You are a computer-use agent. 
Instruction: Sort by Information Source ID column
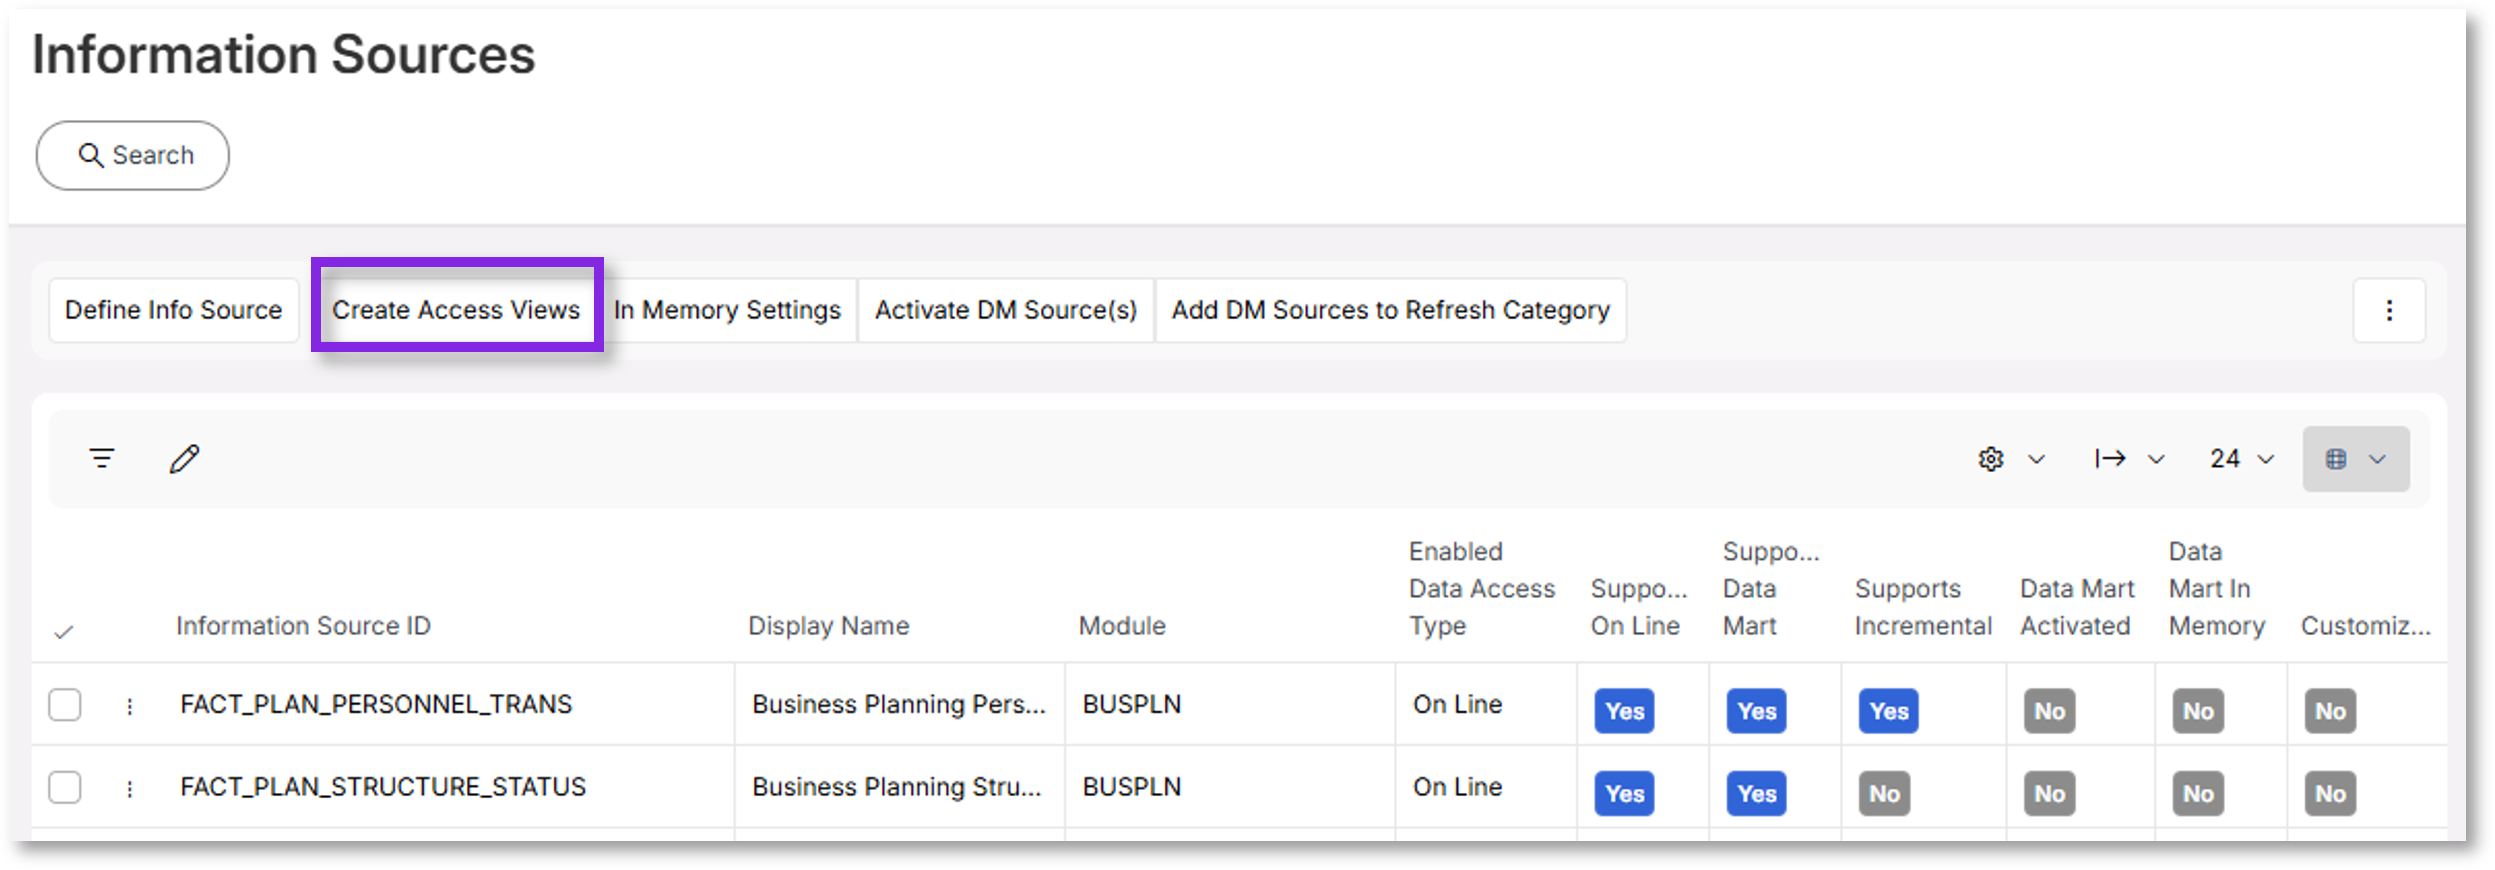coord(303,626)
